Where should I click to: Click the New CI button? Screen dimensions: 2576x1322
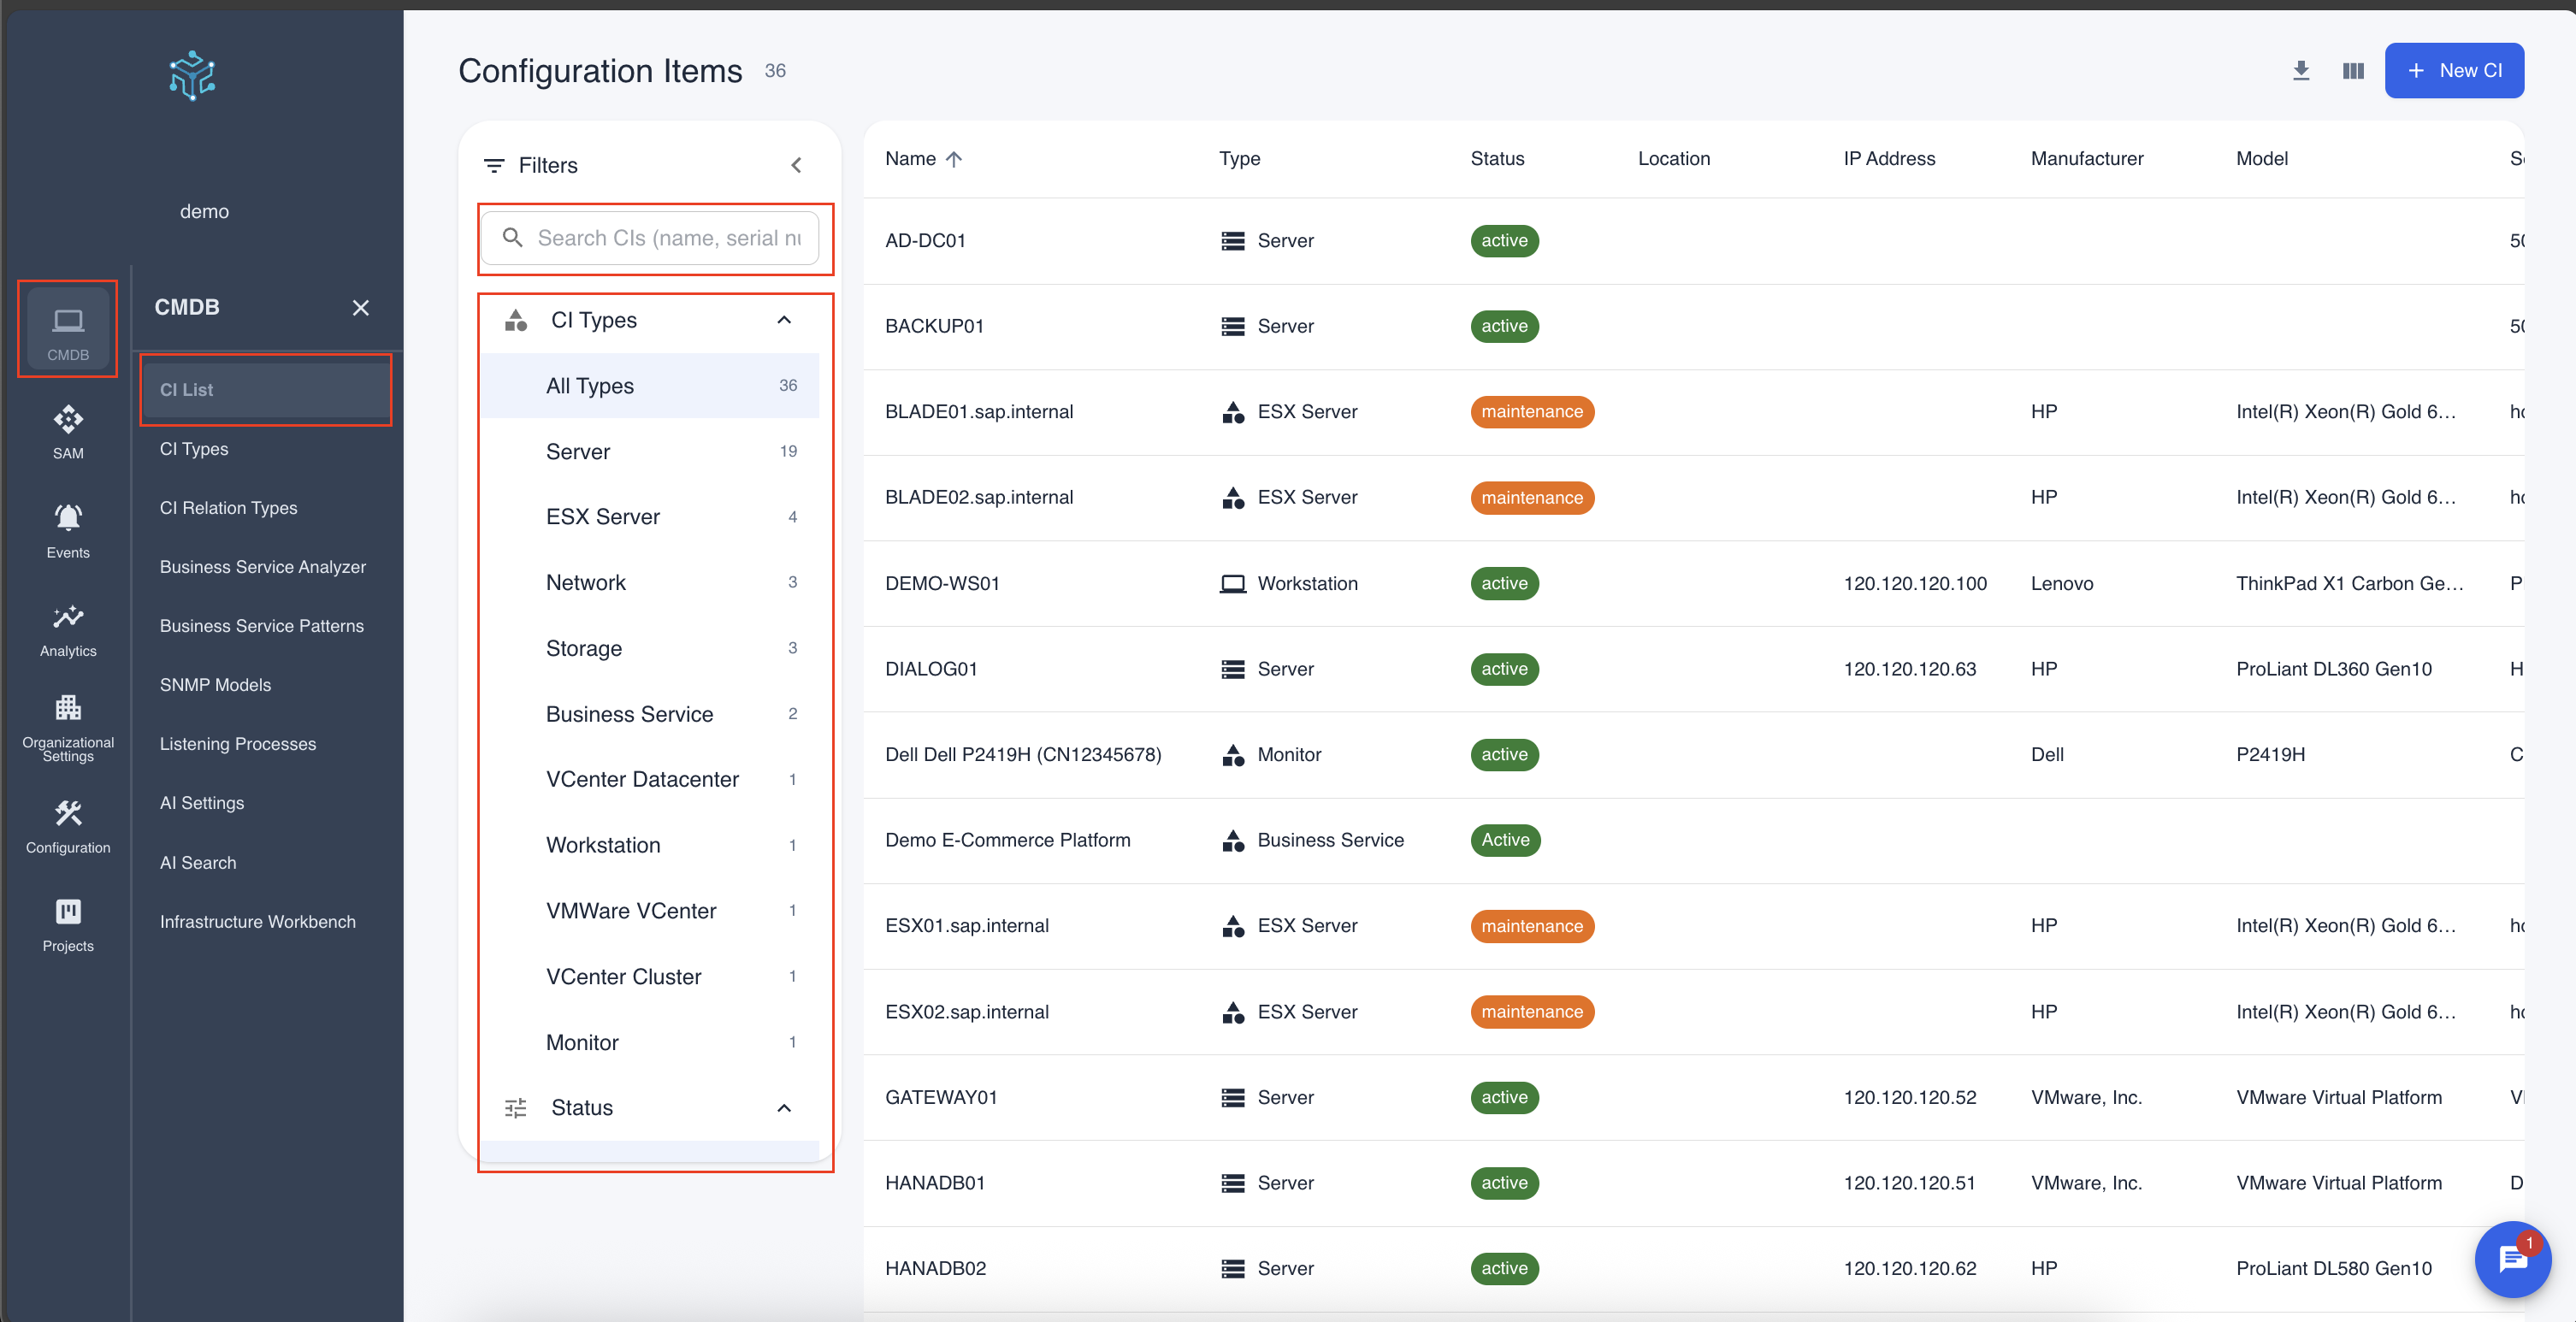(2454, 70)
